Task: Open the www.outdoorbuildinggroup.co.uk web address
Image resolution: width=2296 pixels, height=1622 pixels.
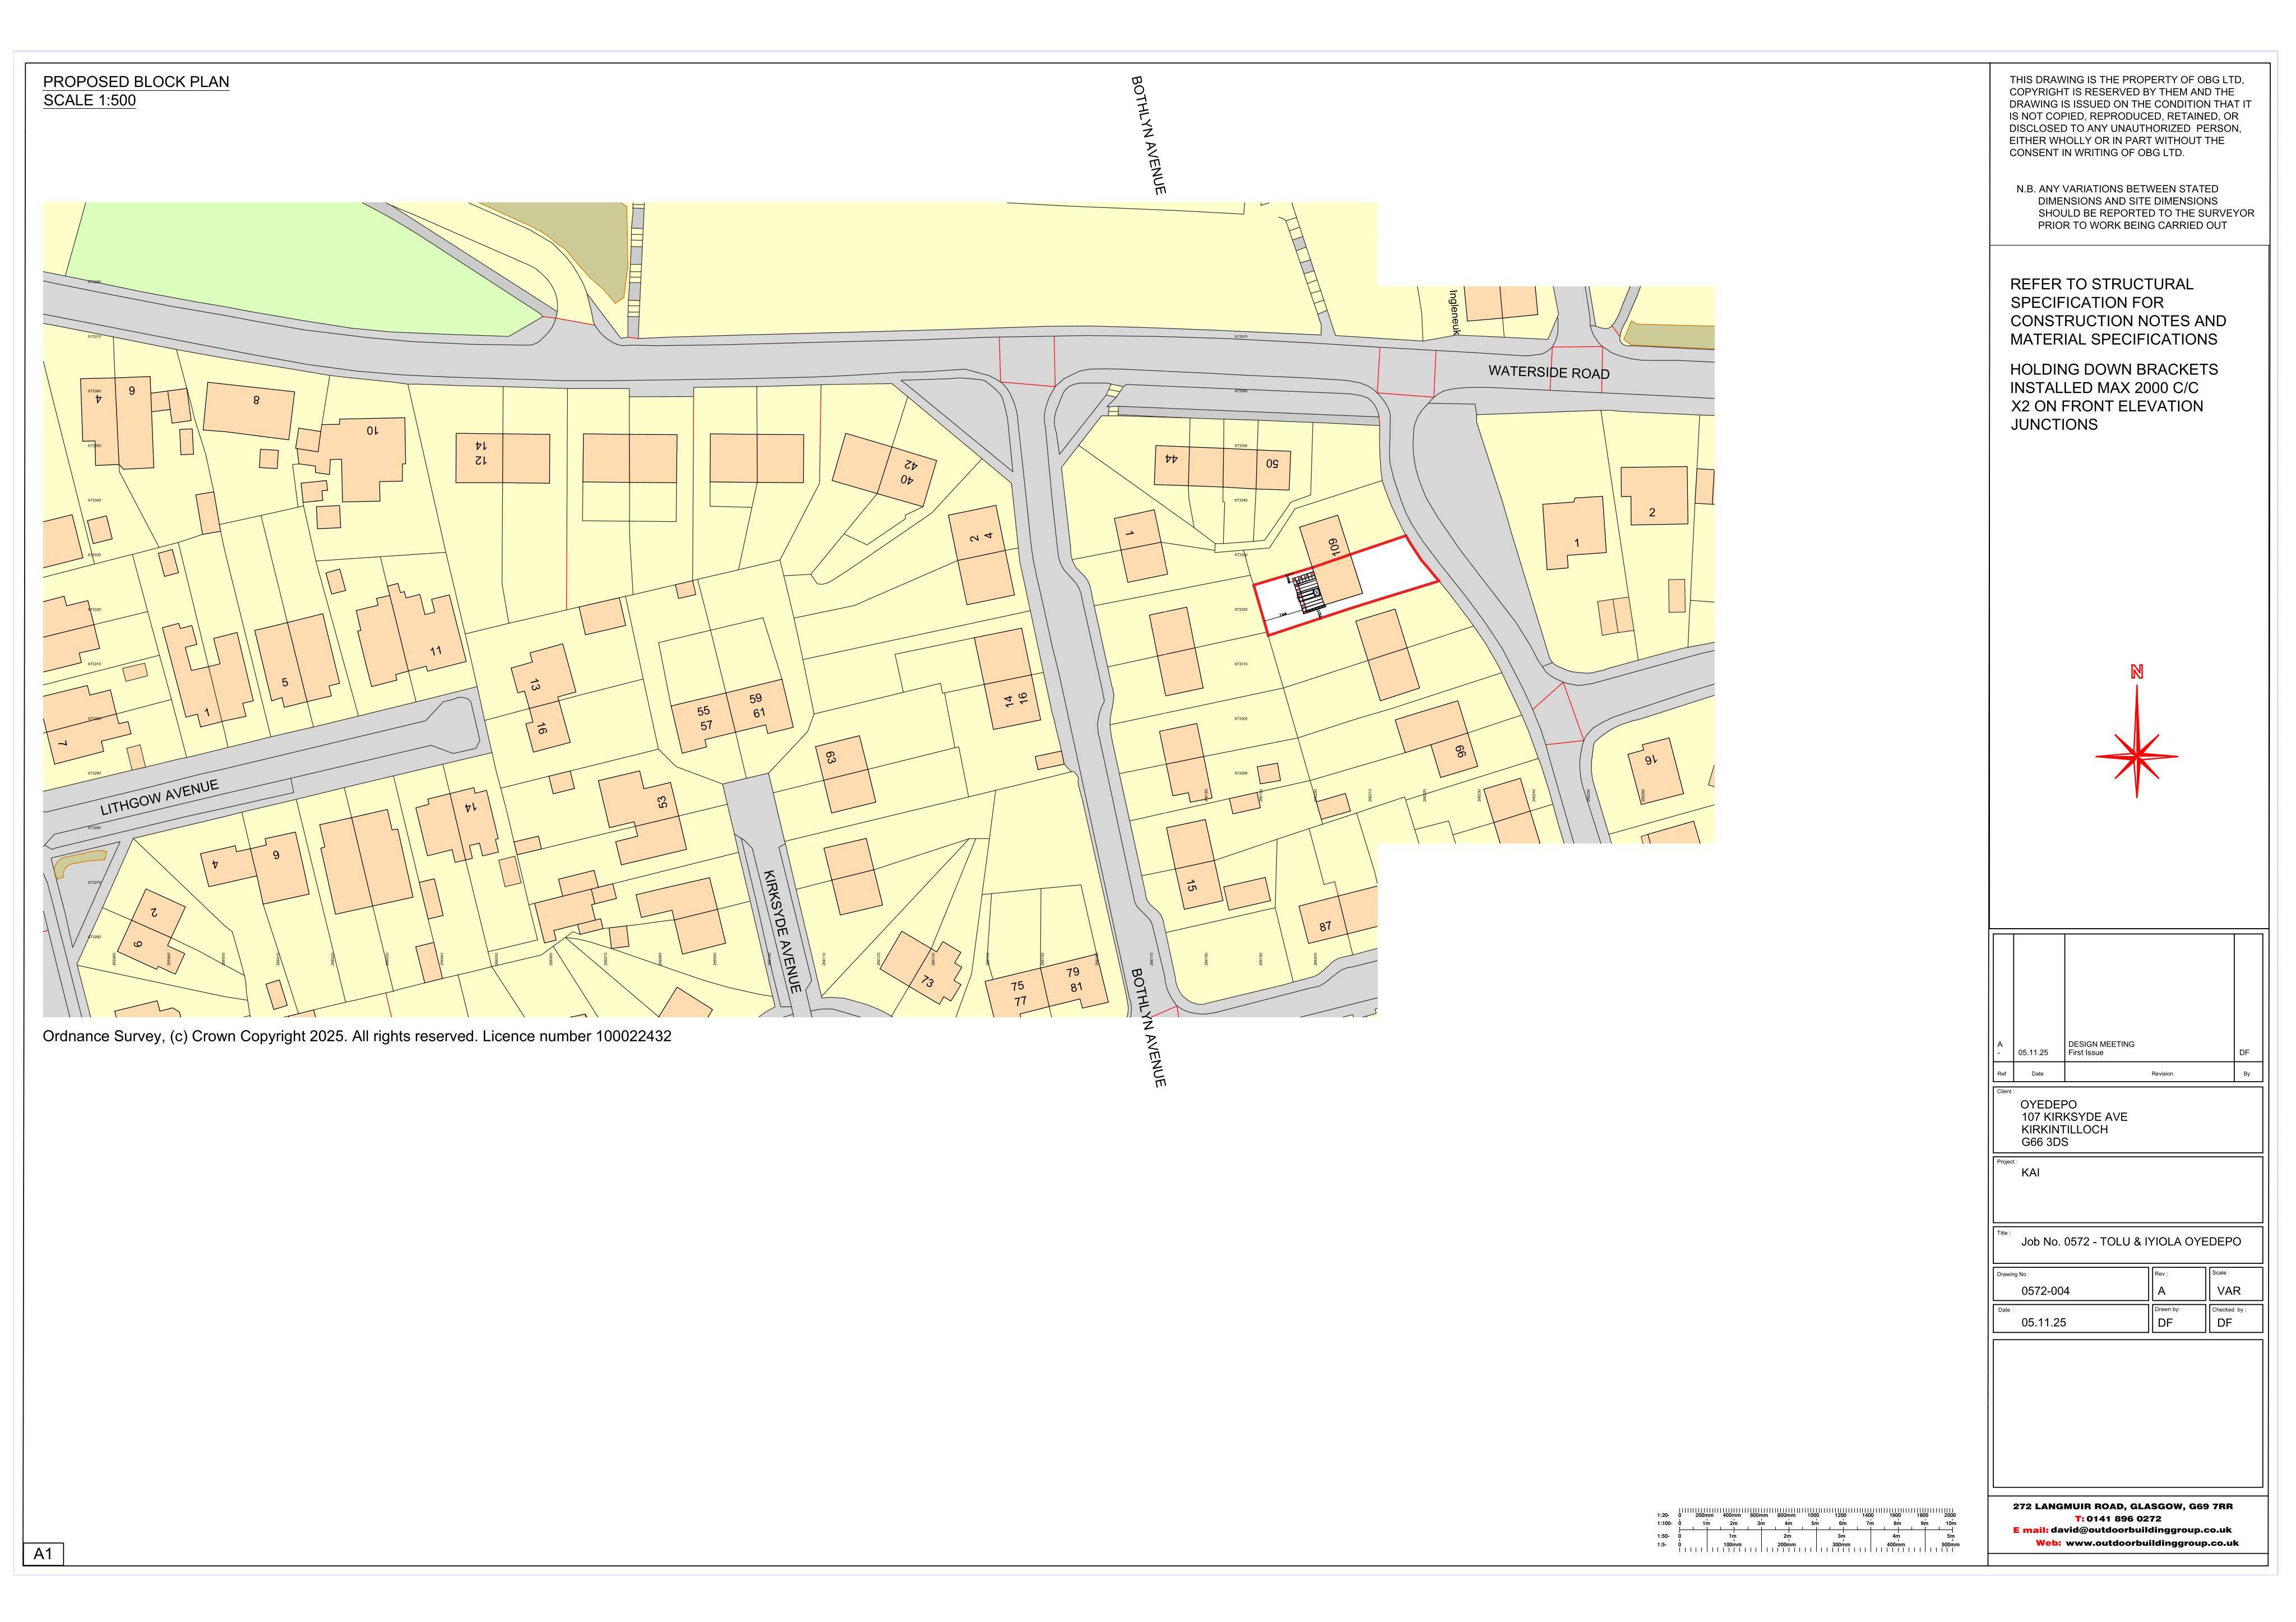Action: pyautogui.click(x=2152, y=1543)
